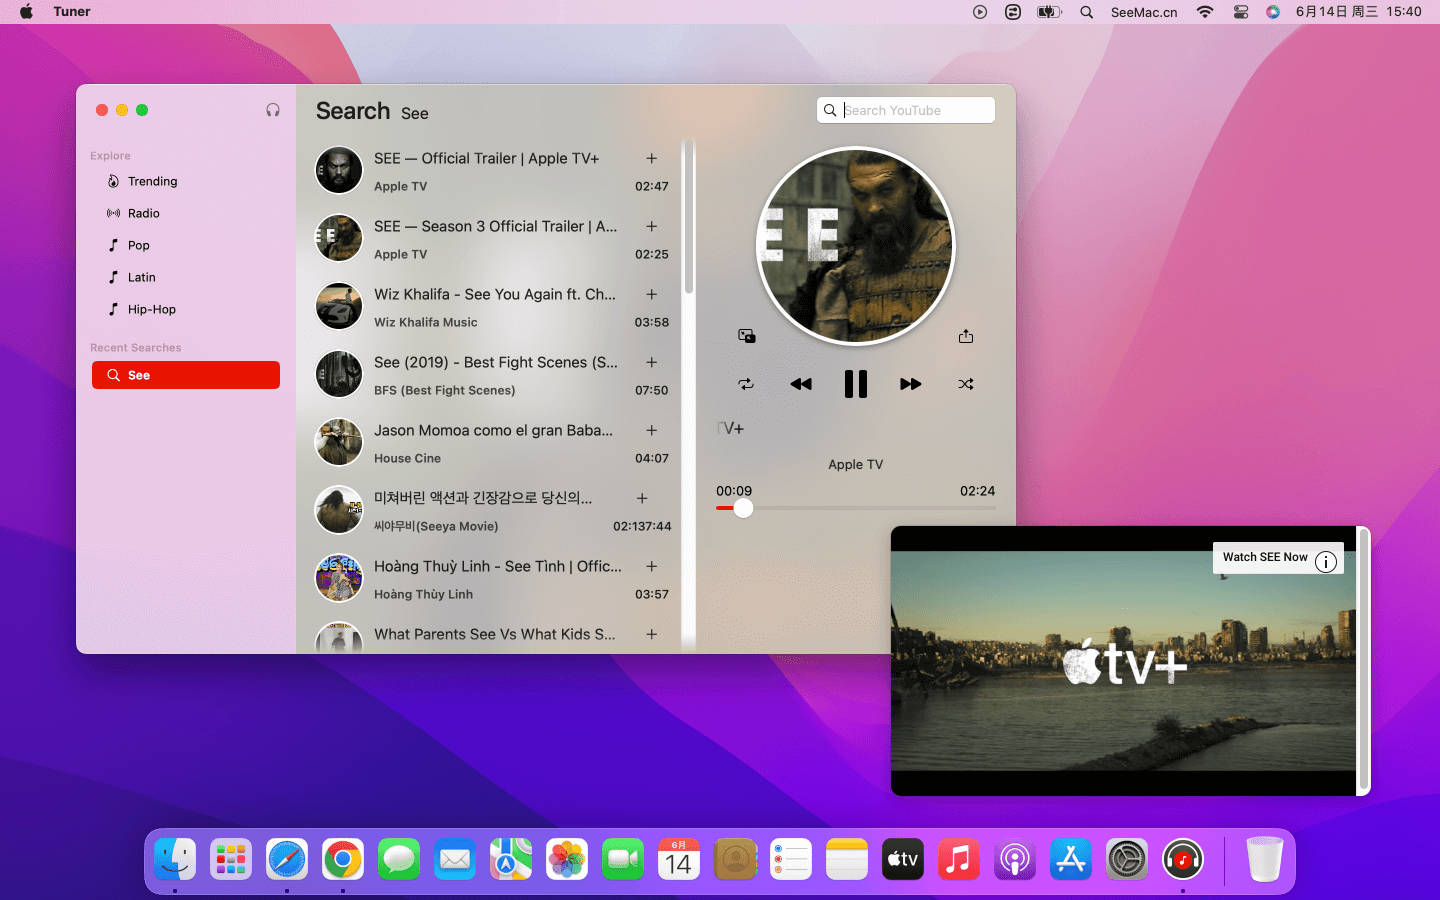
Task: Click thumbnail of the Seeya Movie result
Action: [339, 510]
